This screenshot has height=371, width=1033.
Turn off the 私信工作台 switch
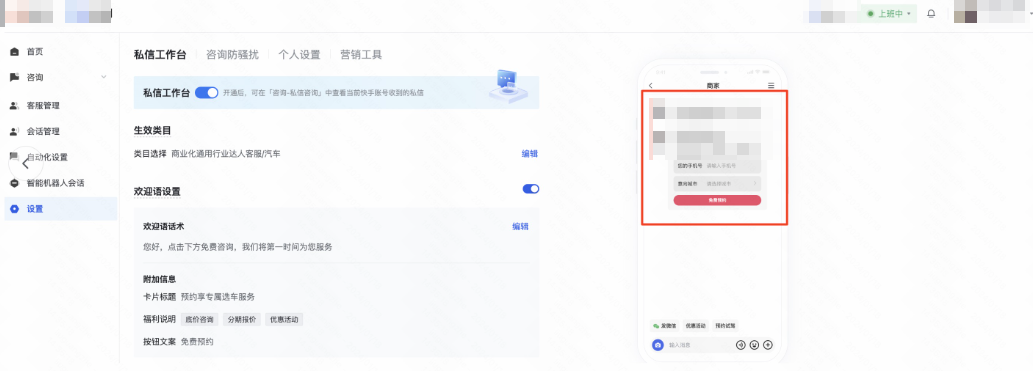[207, 93]
